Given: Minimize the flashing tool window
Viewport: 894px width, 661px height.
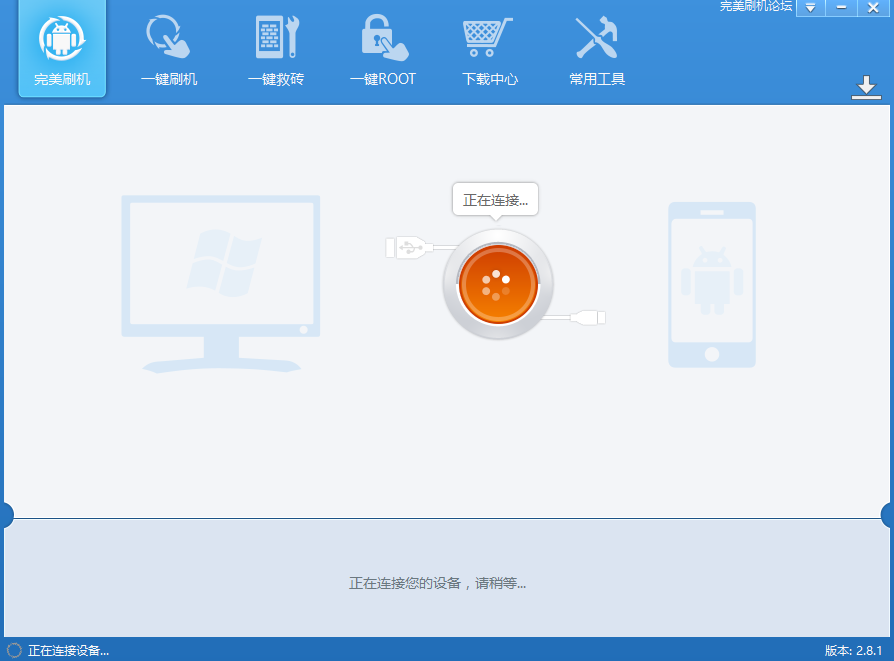Looking at the screenshot, I should 842,7.
